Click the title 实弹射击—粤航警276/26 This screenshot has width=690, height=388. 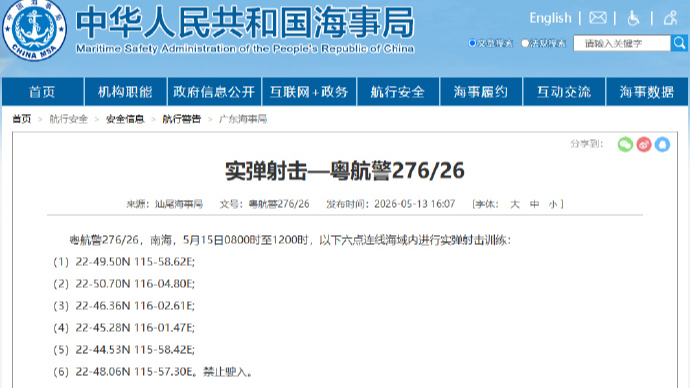coord(345,171)
